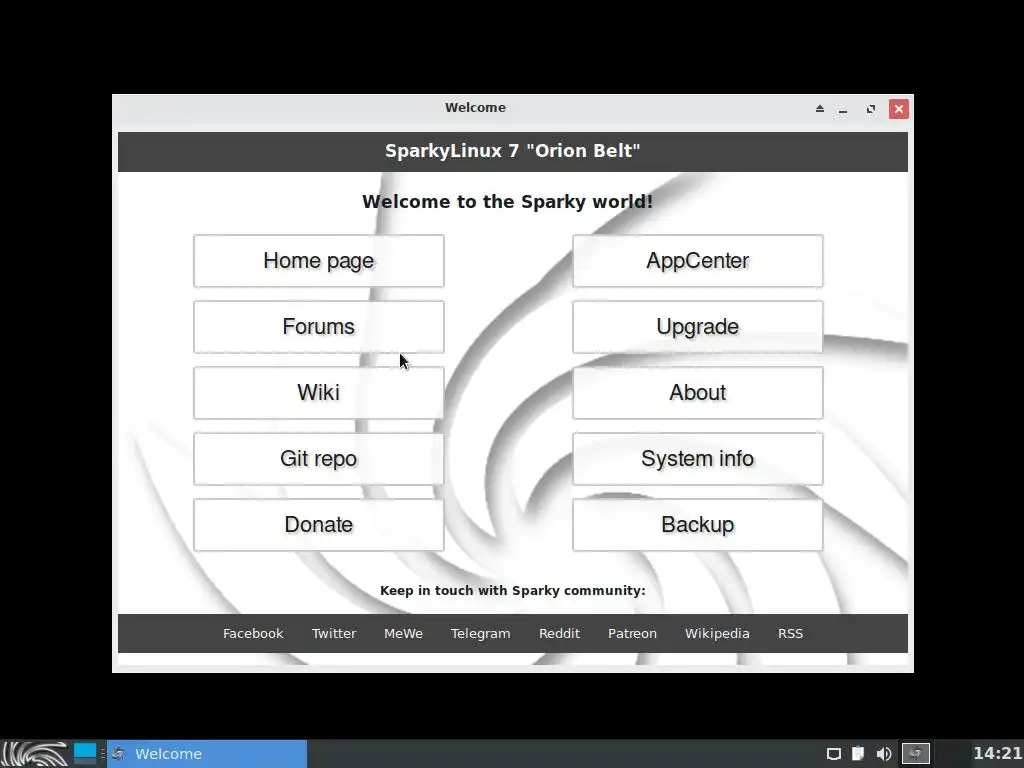Open the Telegram link
This screenshot has height=768, width=1024.
point(481,633)
